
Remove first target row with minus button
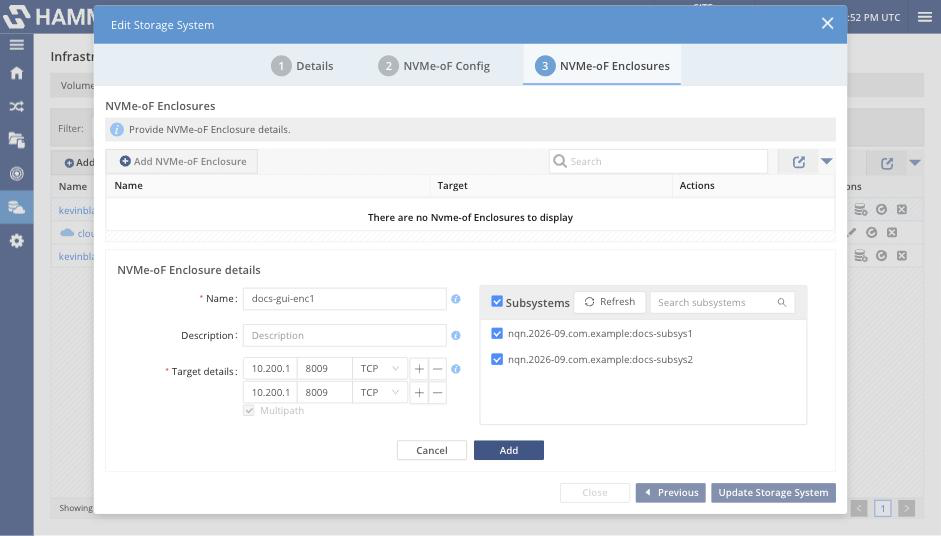coord(437,369)
